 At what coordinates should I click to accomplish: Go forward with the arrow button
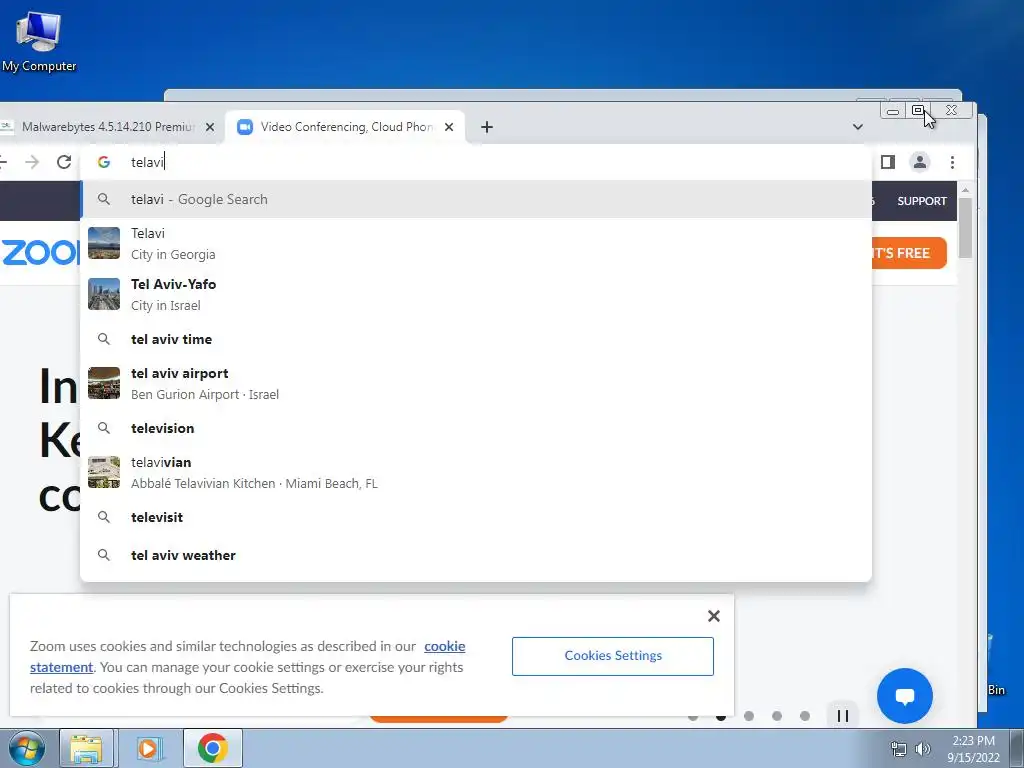click(32, 162)
